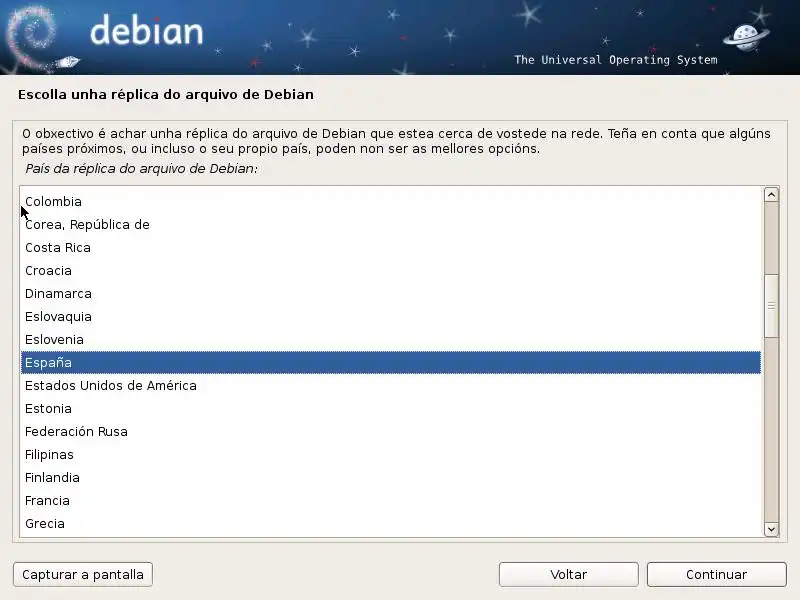This screenshot has height=600, width=800.
Task: Pick Filipinas in the list
Action: pyautogui.click(x=391, y=454)
